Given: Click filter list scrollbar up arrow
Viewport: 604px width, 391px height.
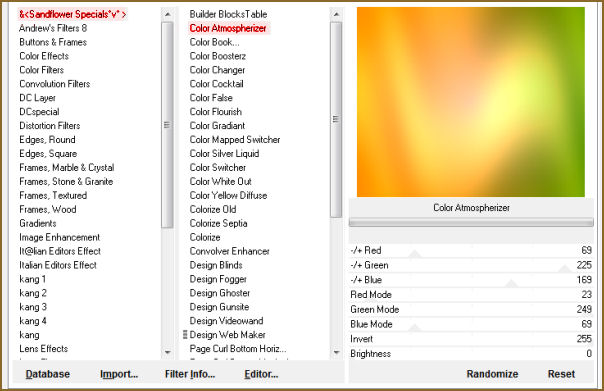Looking at the screenshot, I should pyautogui.click(x=336, y=14).
